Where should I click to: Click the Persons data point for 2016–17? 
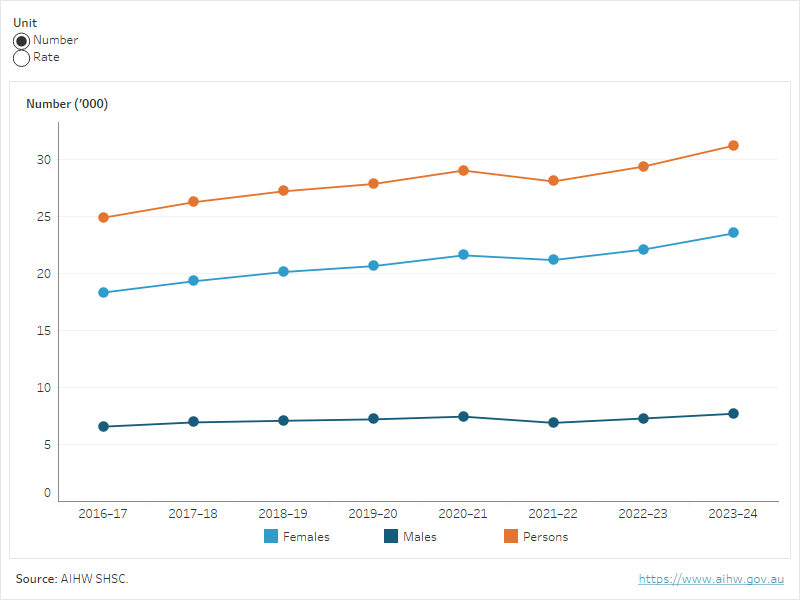point(103,218)
